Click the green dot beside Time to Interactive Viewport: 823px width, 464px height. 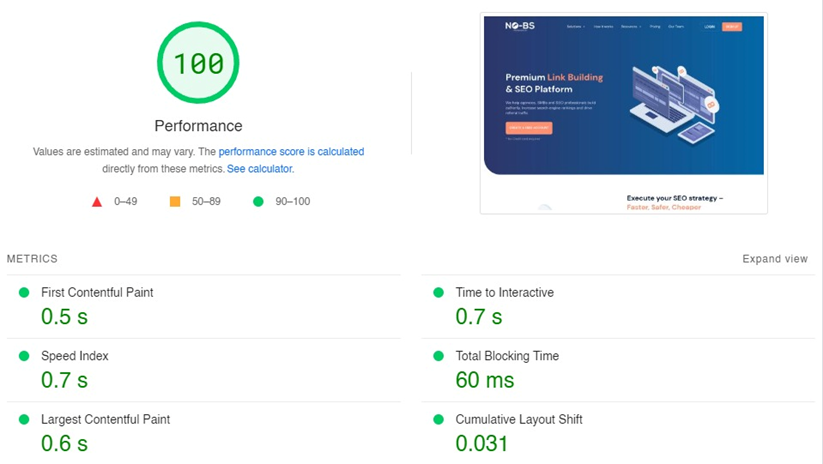tap(438, 293)
